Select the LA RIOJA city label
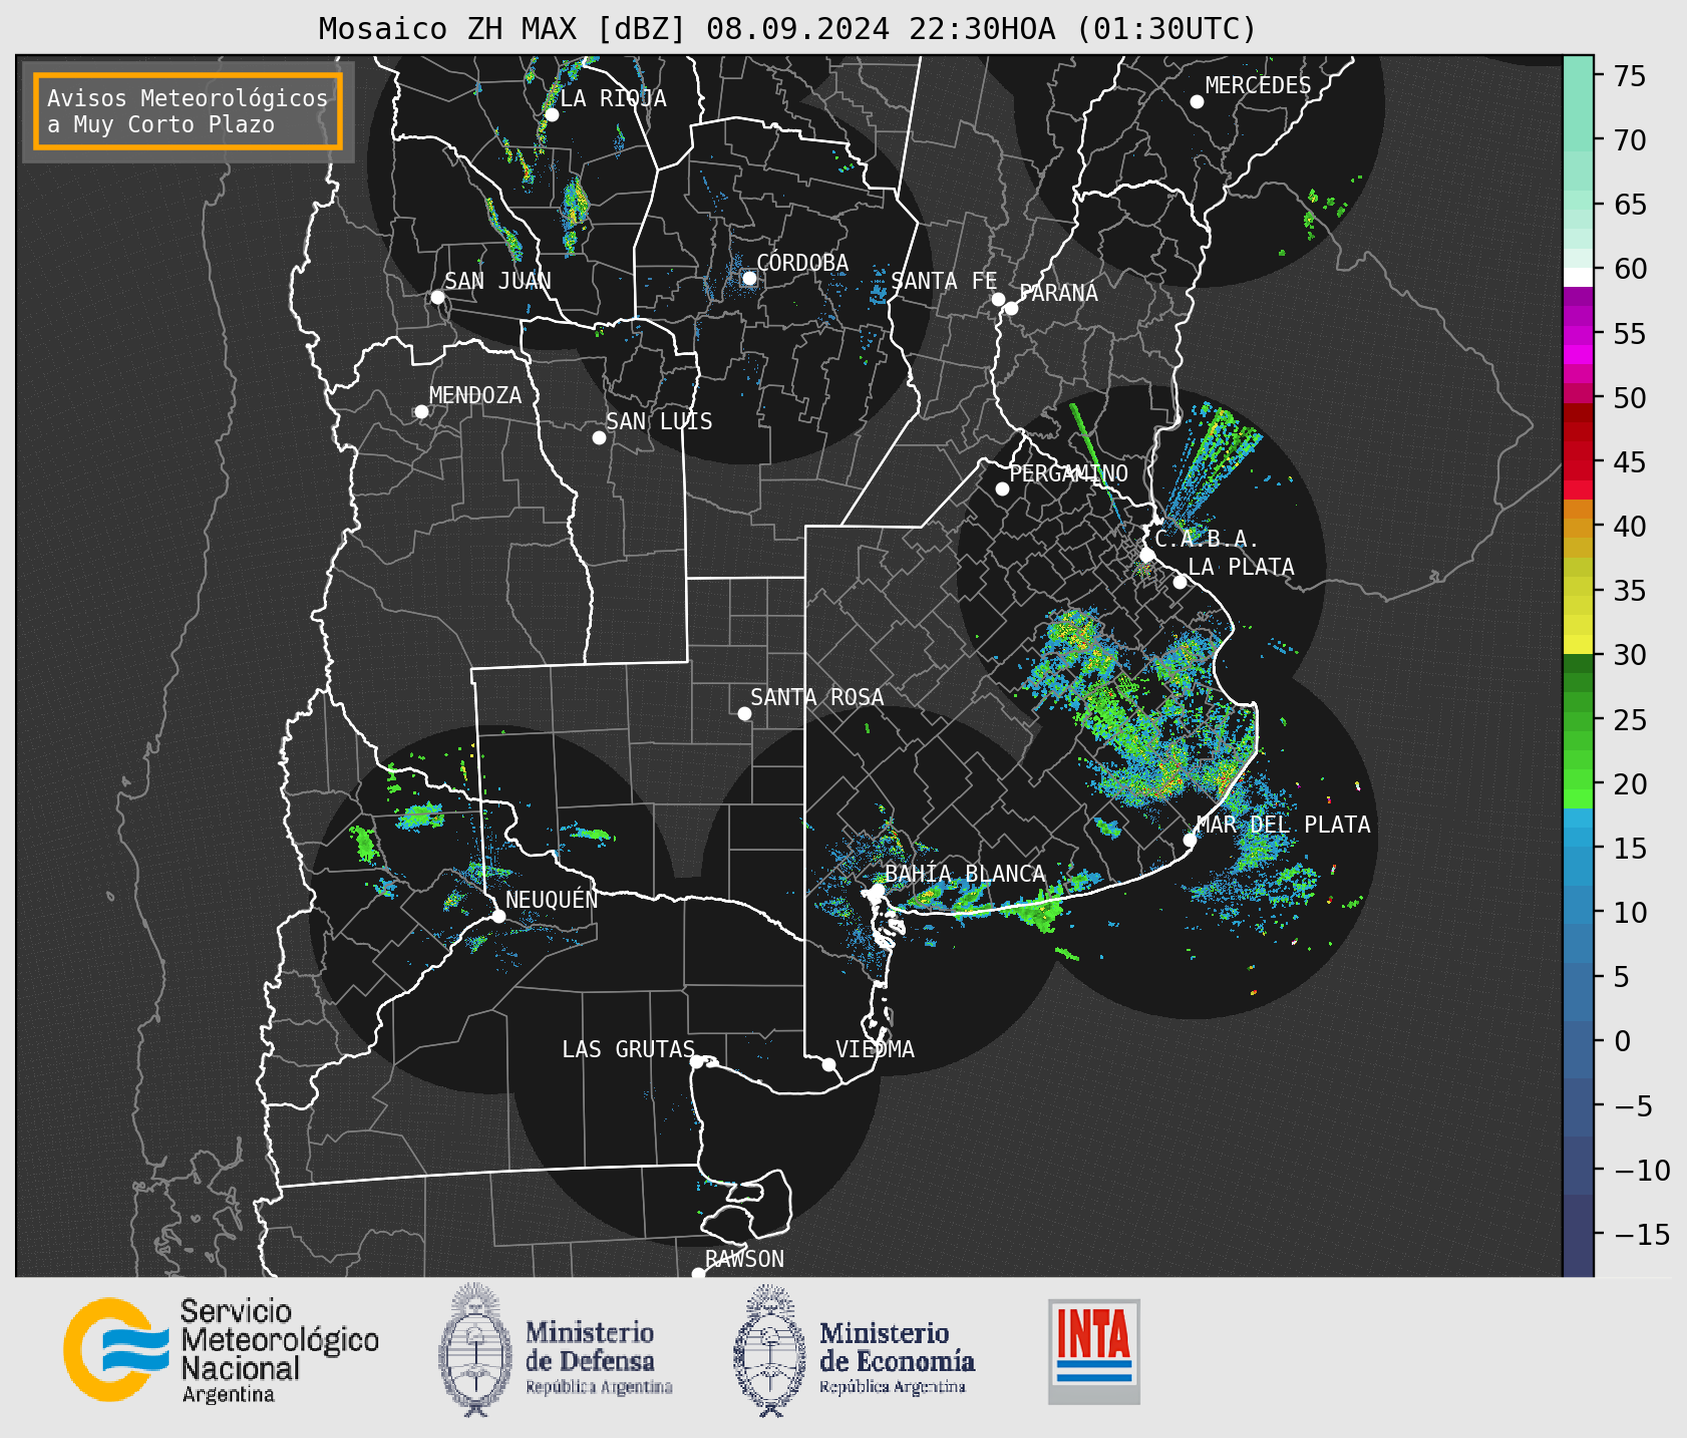Image resolution: width=1687 pixels, height=1438 pixels. coord(613,99)
